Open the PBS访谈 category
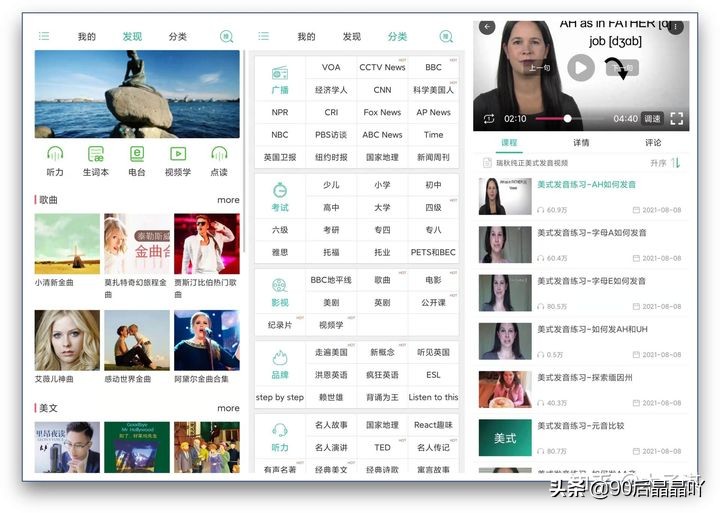This screenshot has height=513, width=720. (331, 135)
